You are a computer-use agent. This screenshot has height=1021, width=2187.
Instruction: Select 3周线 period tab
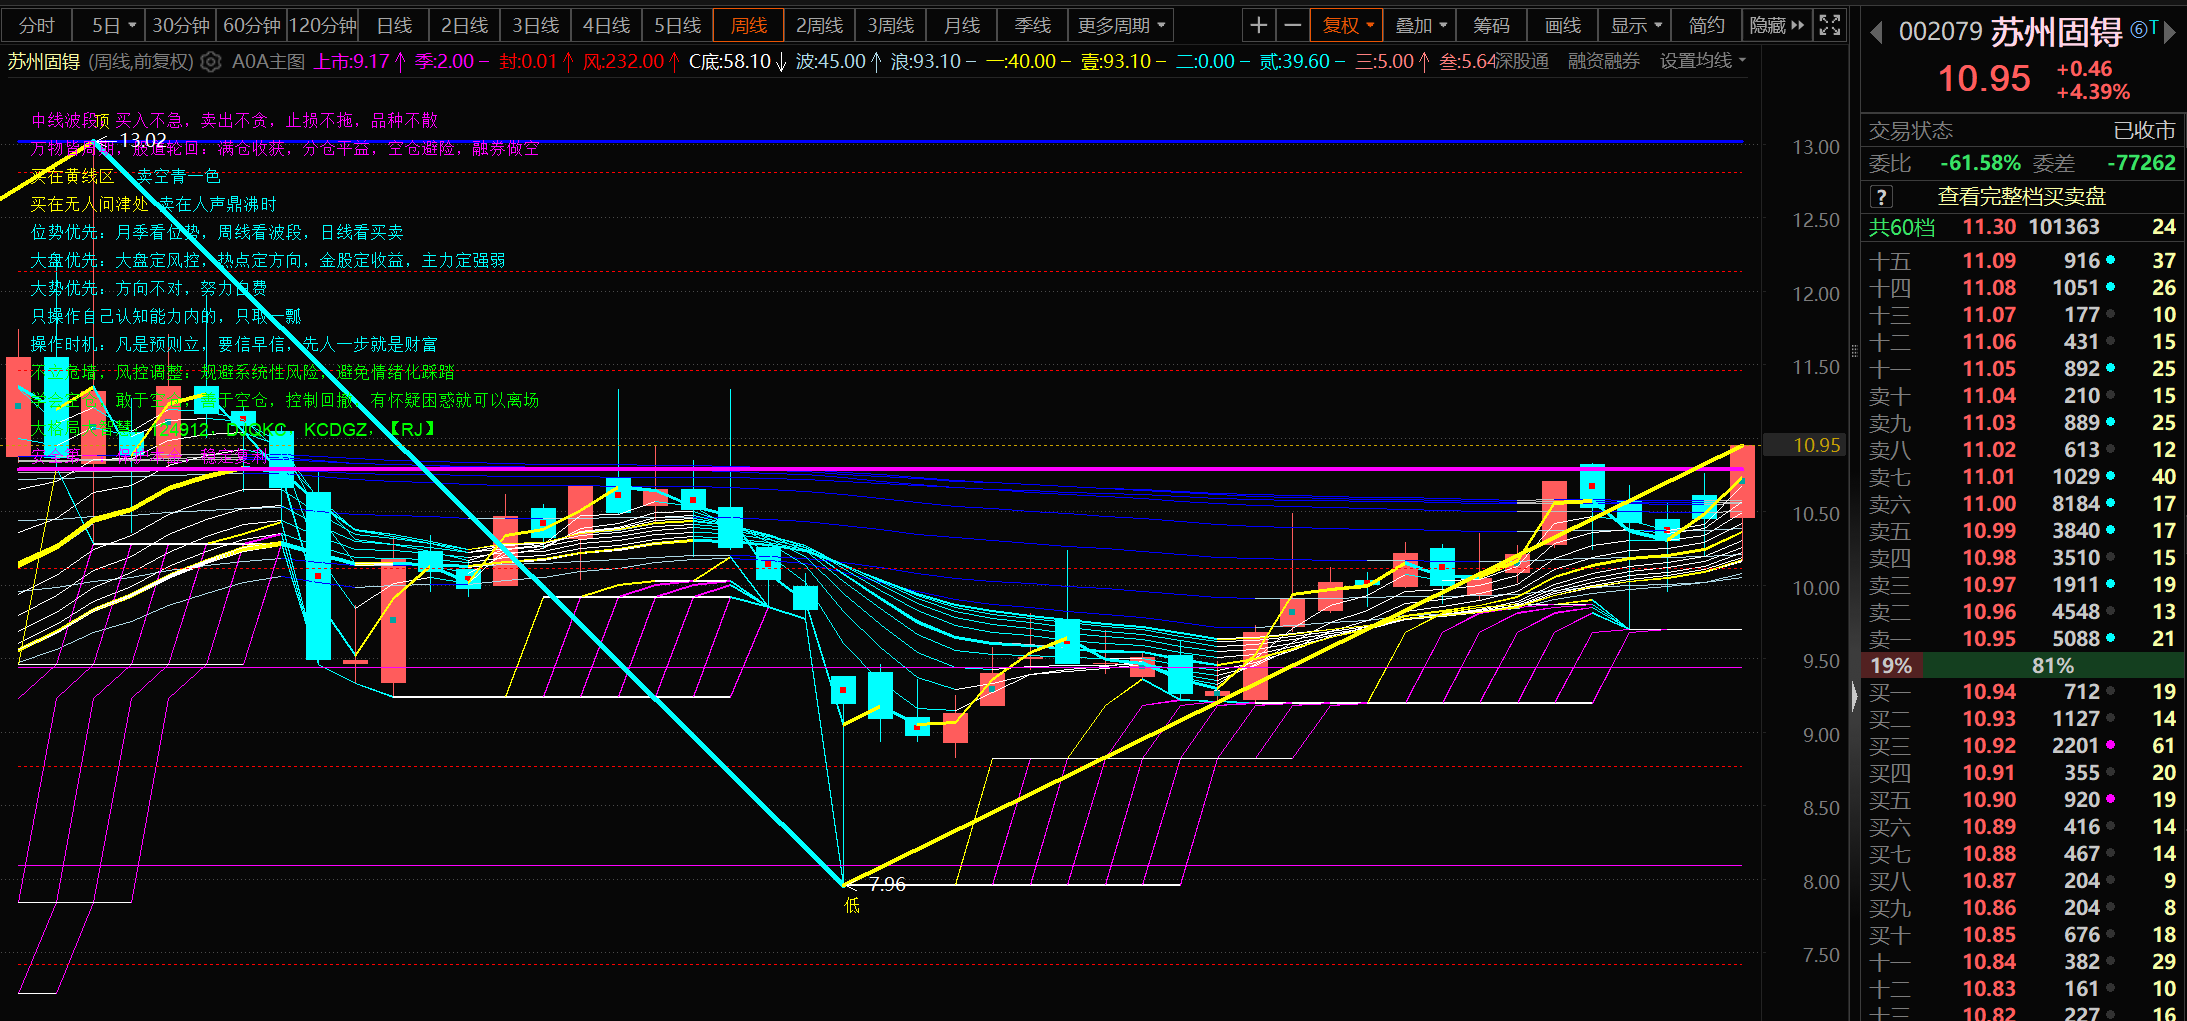pyautogui.click(x=891, y=25)
